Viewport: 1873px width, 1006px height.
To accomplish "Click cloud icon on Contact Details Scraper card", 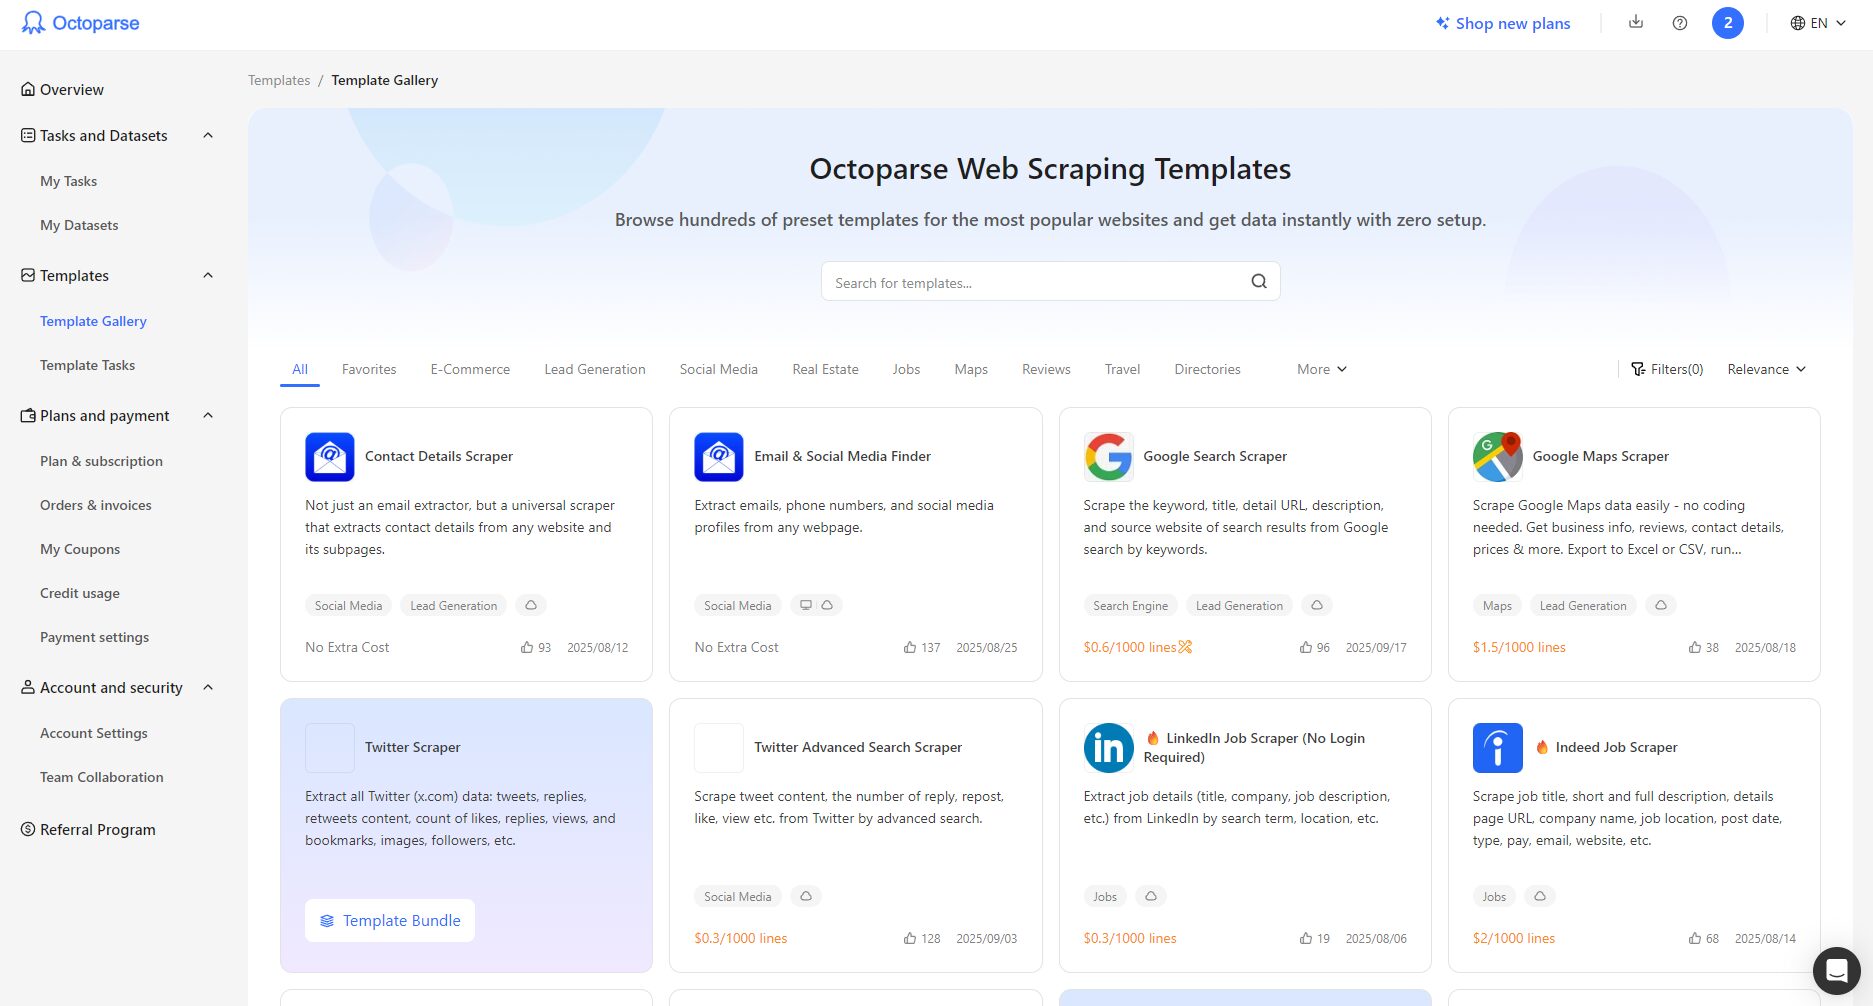I will click(531, 605).
